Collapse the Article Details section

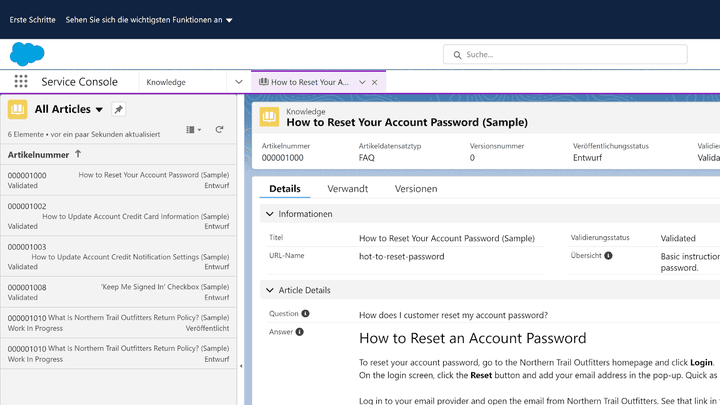268,290
